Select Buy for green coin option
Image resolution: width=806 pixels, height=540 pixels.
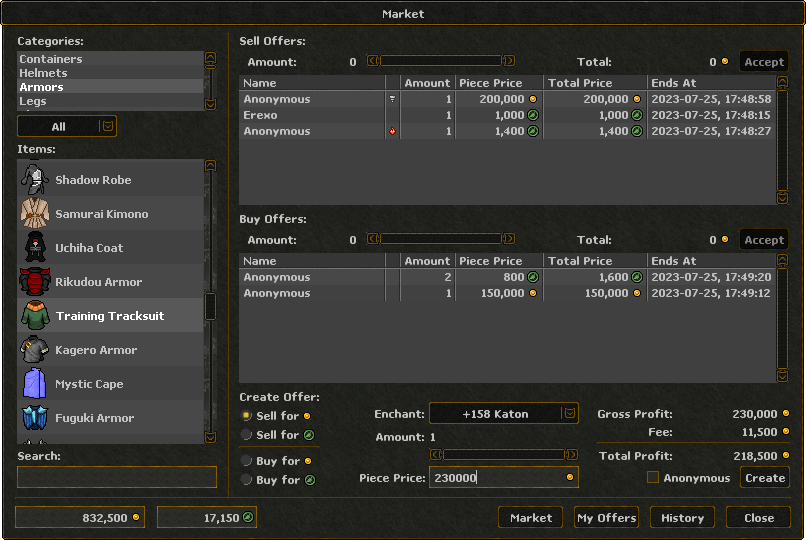tap(247, 480)
